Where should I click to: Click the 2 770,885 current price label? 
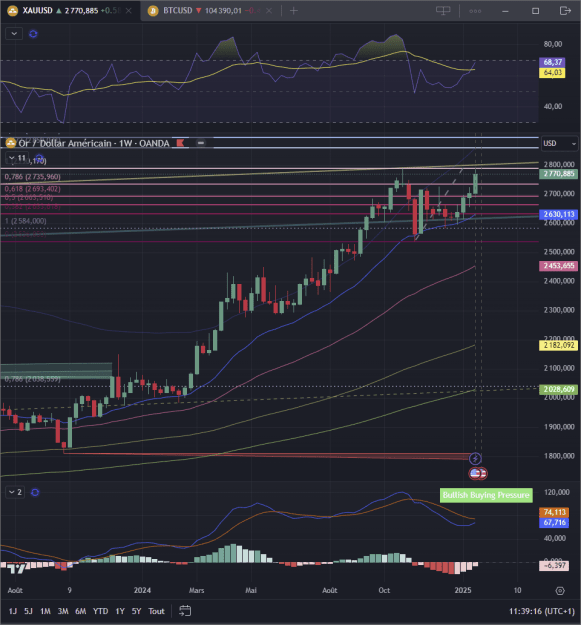point(559,174)
